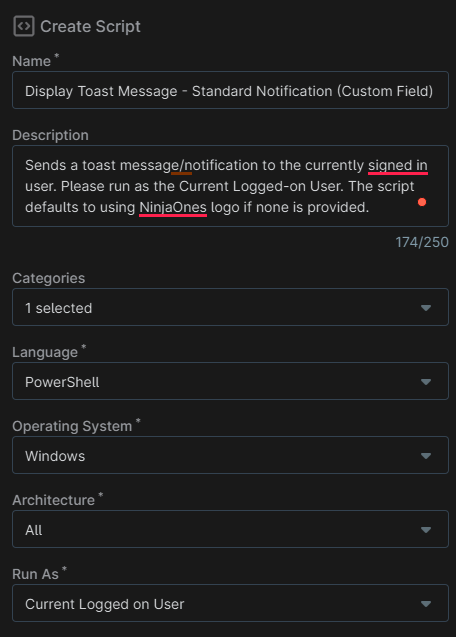Click the underlined 'signed in' phrase
The height and width of the screenshot is (637, 456).
click(x=398, y=166)
